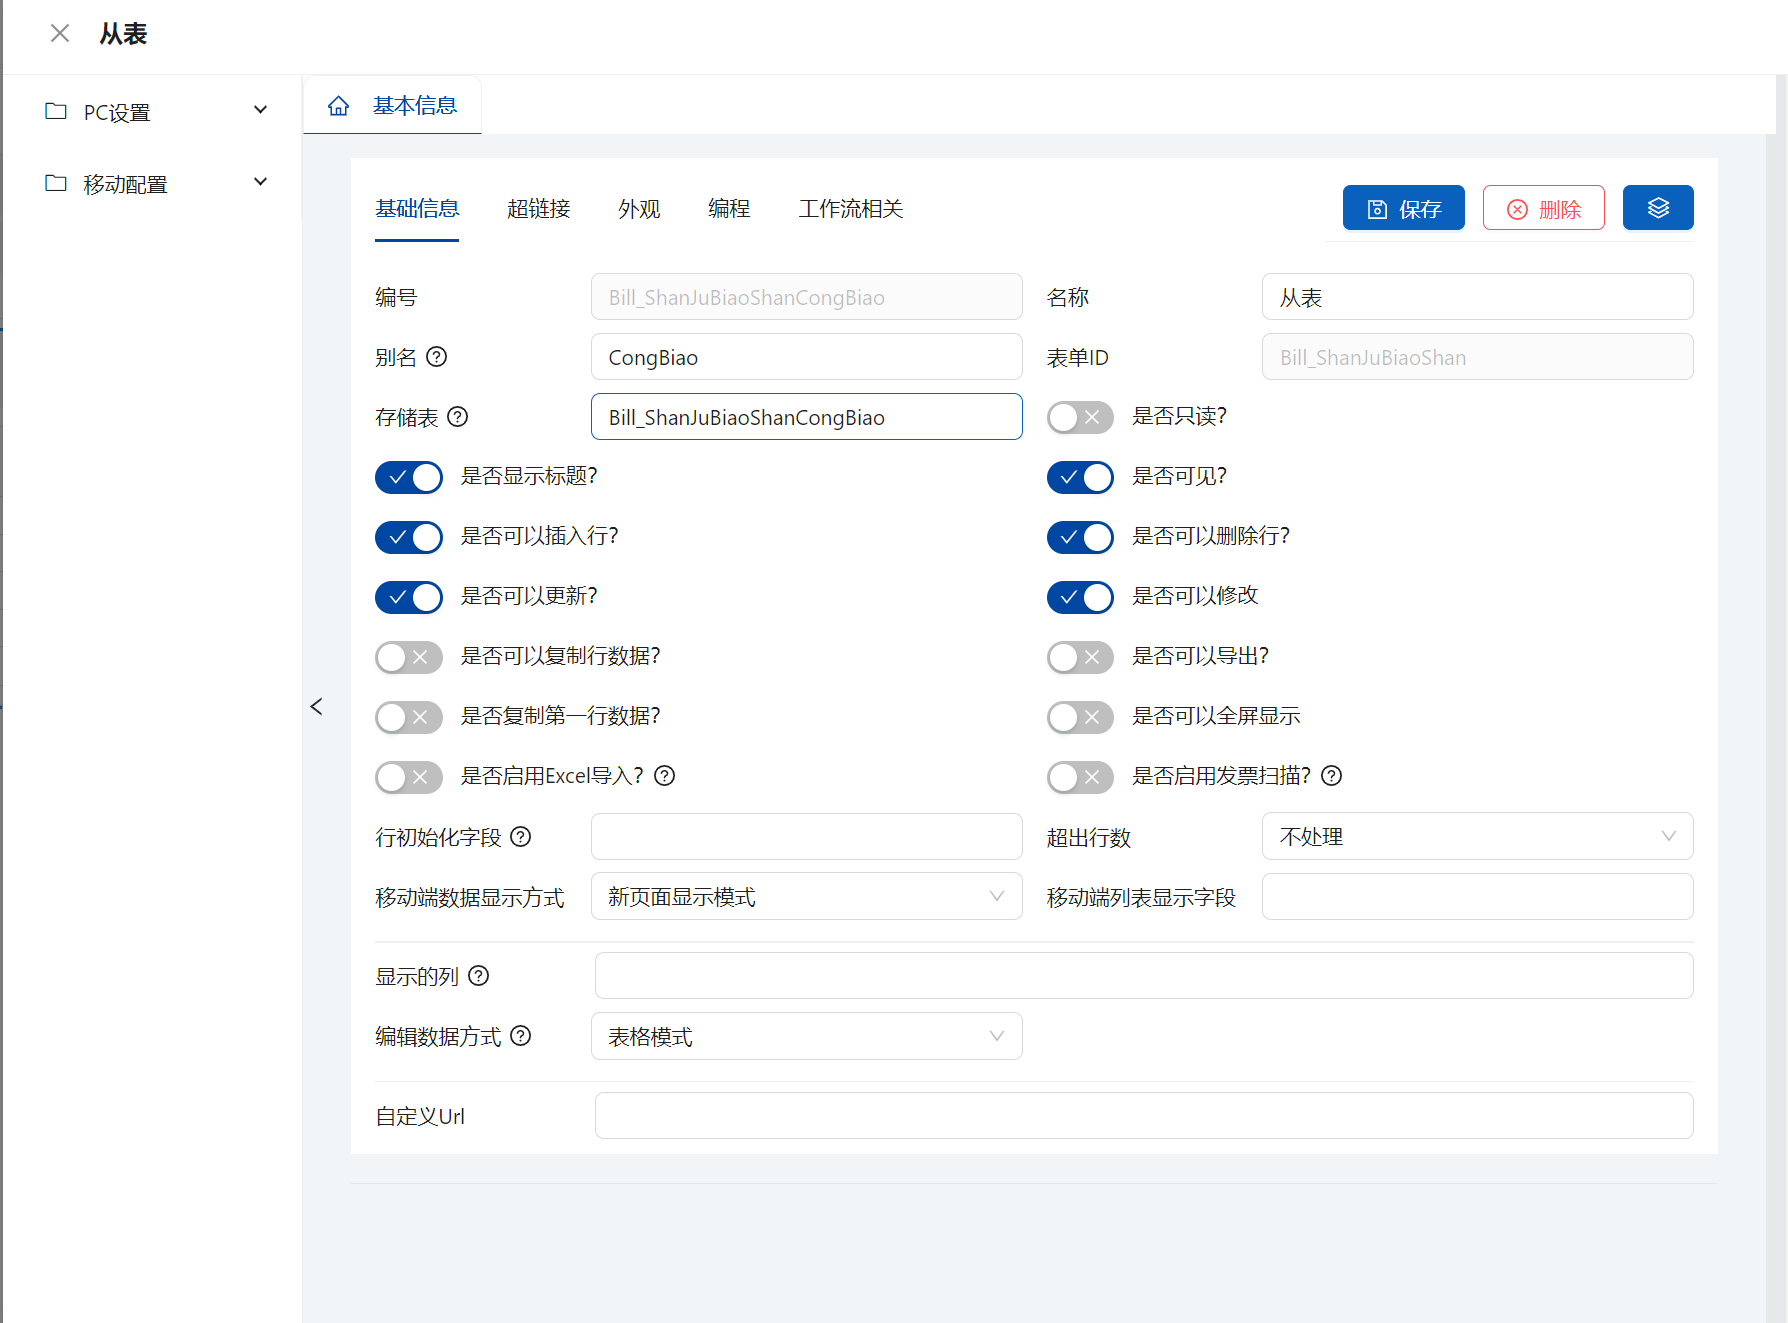This screenshot has width=1788, height=1323.
Task: Open the 超出行数 dropdown
Action: click(1477, 836)
